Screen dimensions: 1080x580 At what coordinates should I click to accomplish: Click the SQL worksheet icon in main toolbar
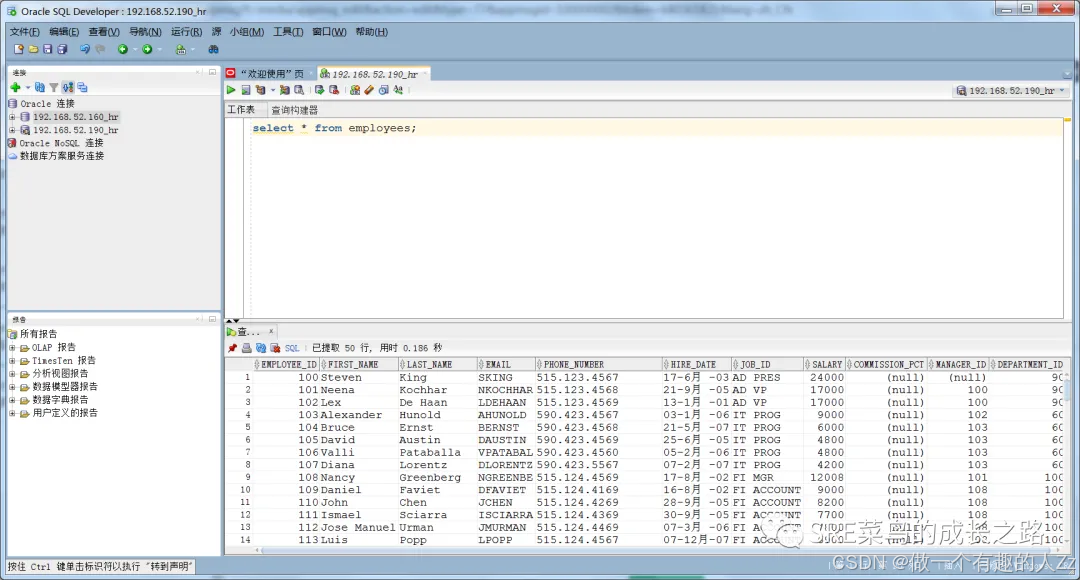[180, 50]
